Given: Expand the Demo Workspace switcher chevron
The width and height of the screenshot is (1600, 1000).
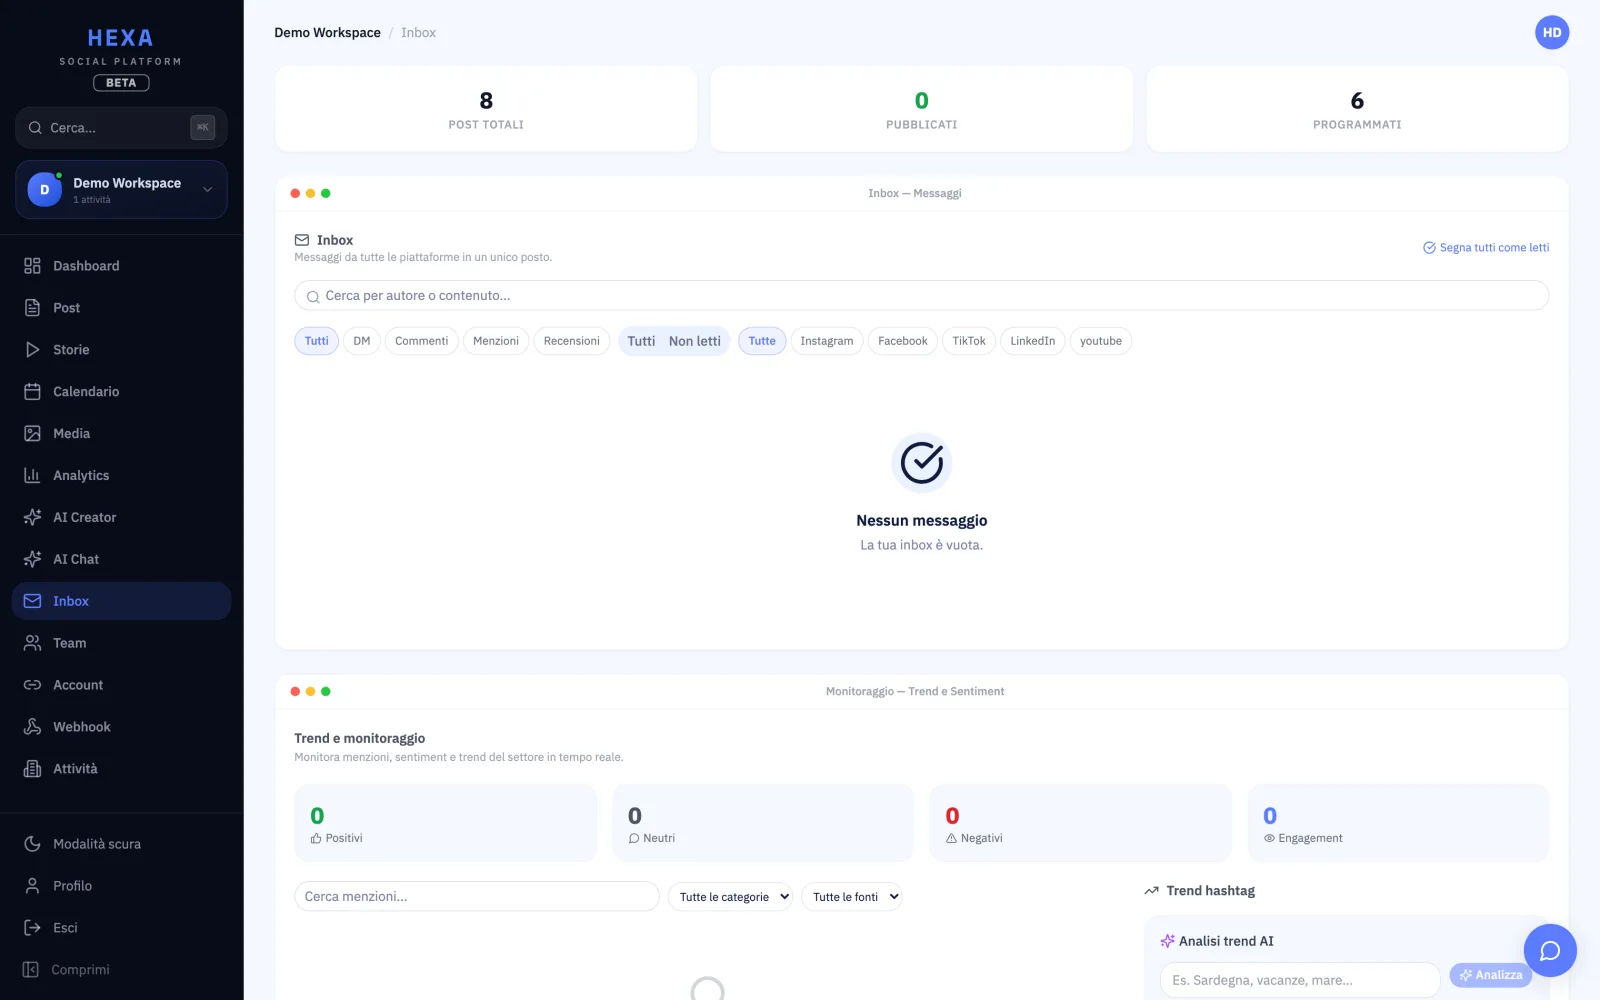Looking at the screenshot, I should (x=208, y=189).
